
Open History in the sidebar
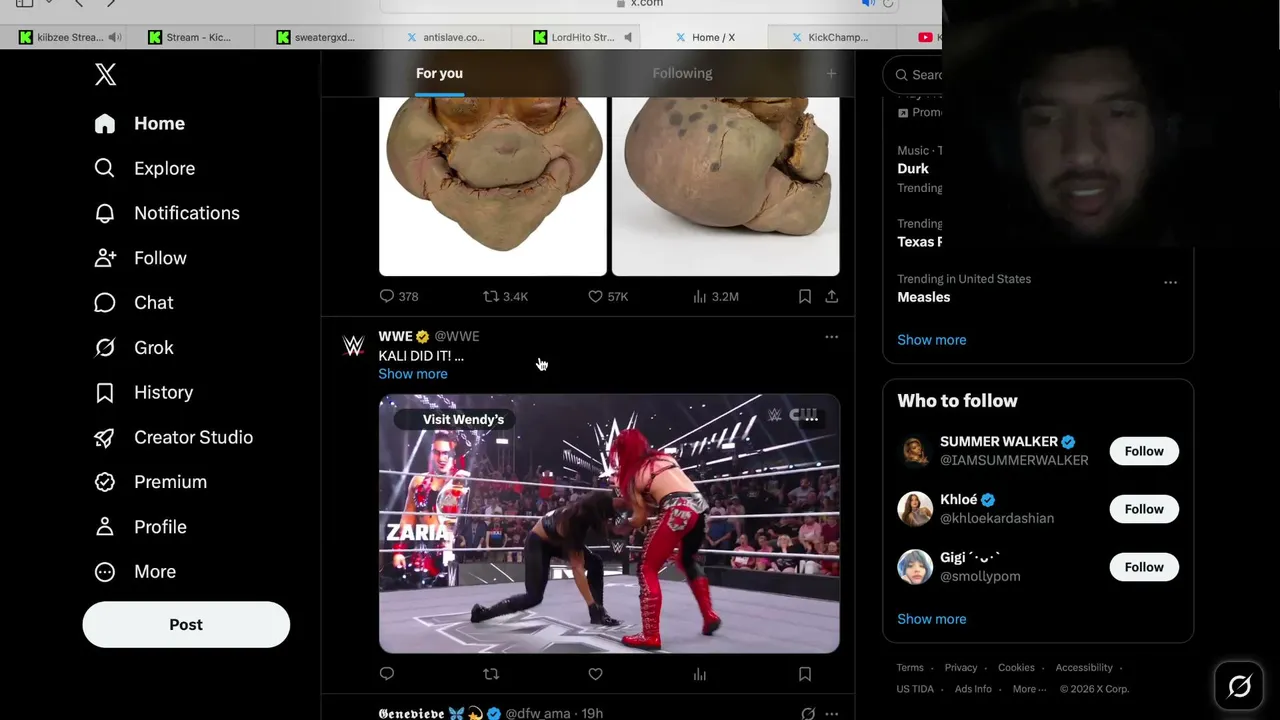coord(143,392)
